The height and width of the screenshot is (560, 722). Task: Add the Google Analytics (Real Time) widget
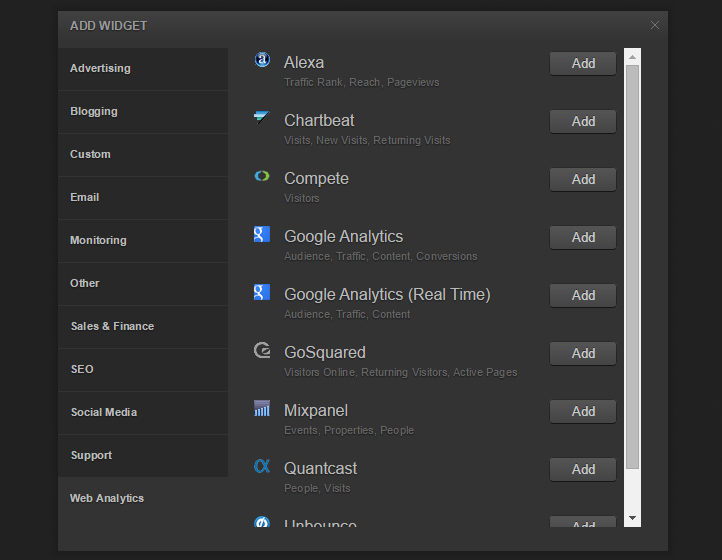tap(583, 295)
